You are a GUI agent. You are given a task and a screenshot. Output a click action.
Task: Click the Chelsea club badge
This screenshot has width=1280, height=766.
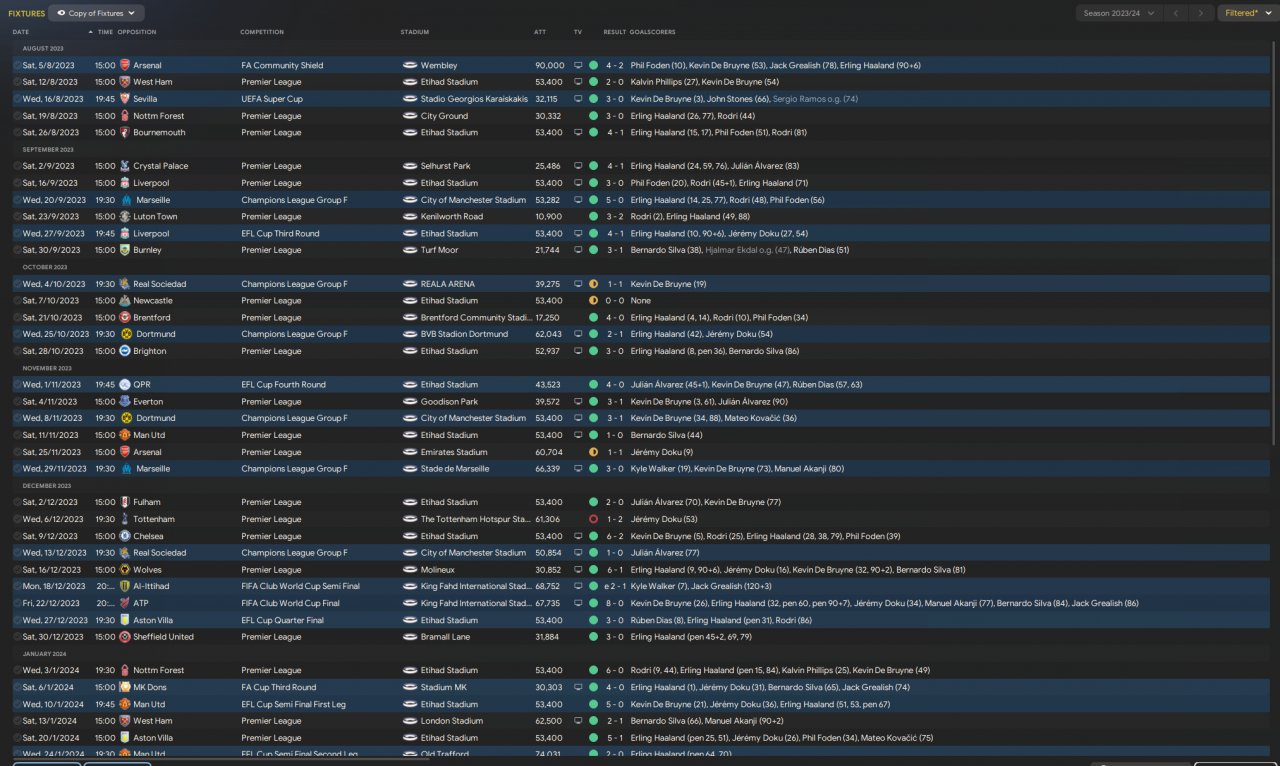[125, 536]
